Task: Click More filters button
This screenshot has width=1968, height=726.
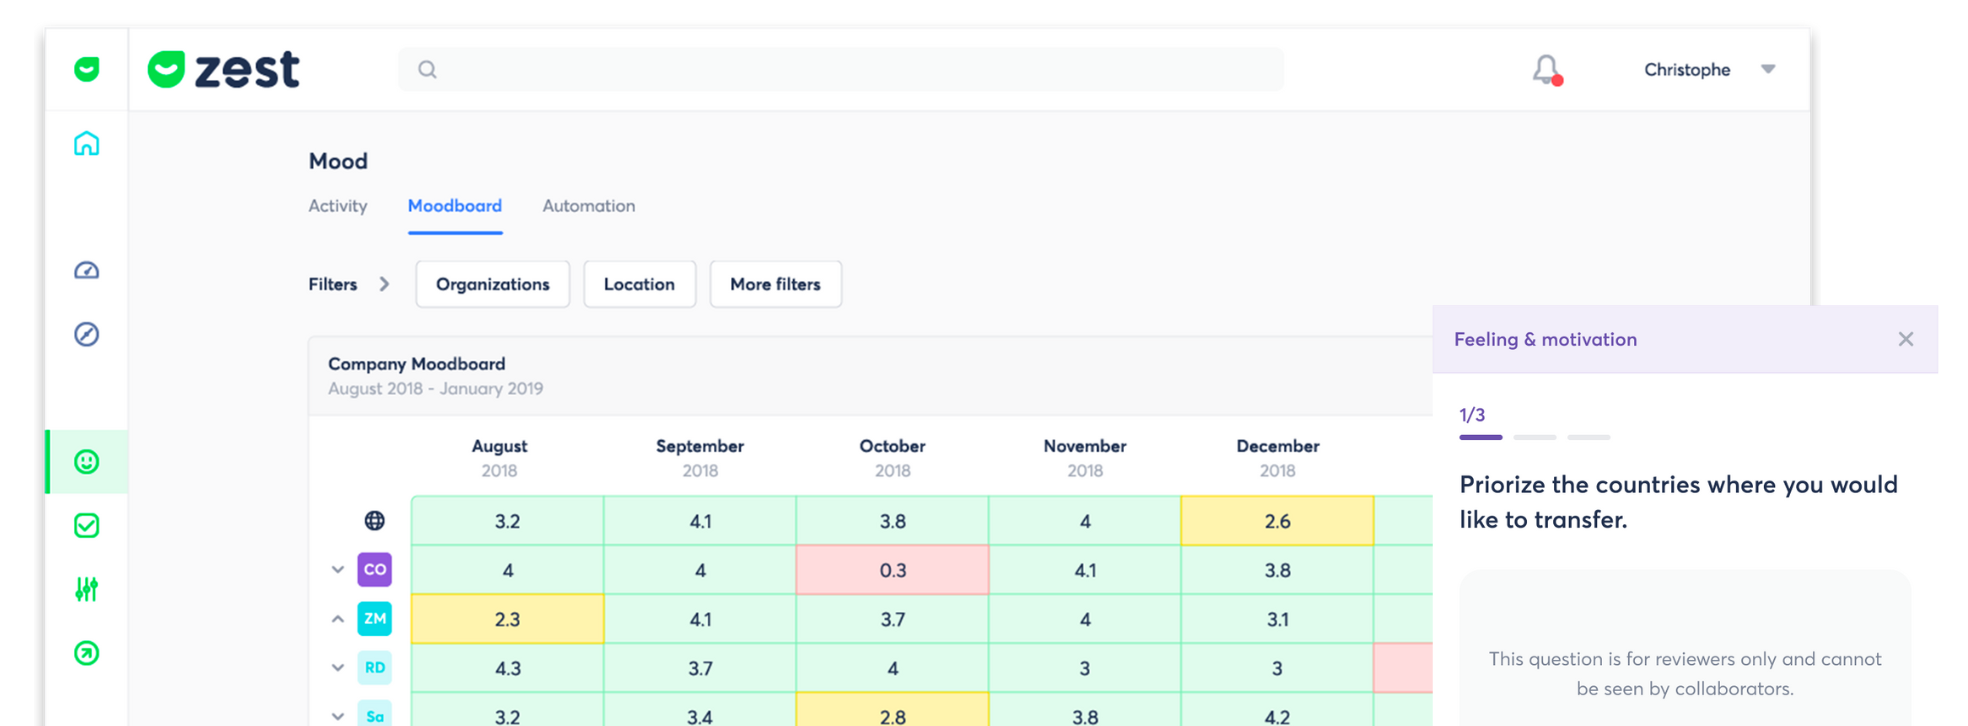Action: point(775,284)
